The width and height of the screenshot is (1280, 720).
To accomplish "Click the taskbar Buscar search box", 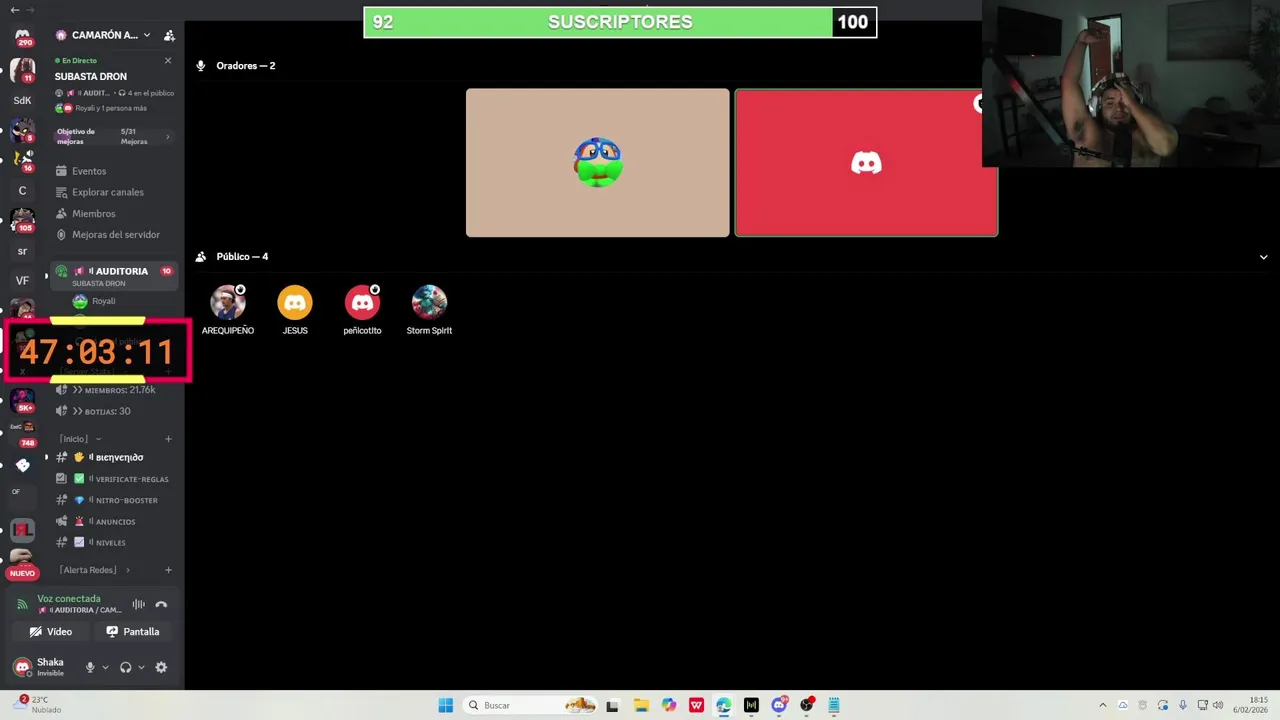I will 532,705.
